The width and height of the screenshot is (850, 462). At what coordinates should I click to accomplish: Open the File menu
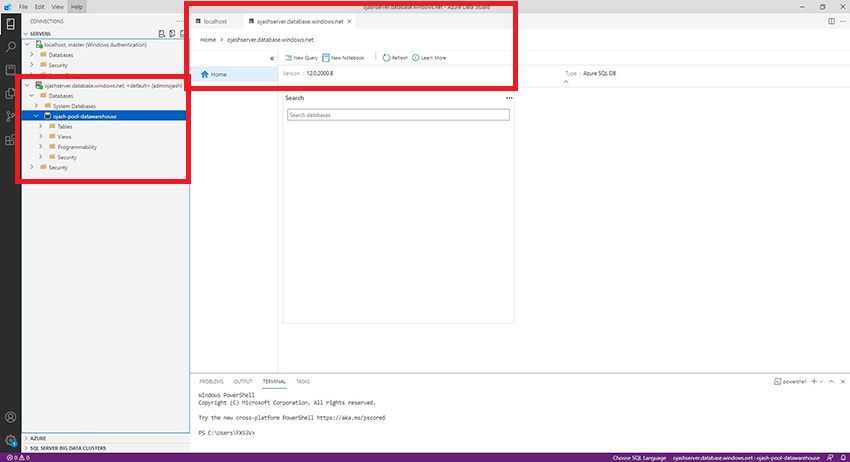pyautogui.click(x=23, y=7)
